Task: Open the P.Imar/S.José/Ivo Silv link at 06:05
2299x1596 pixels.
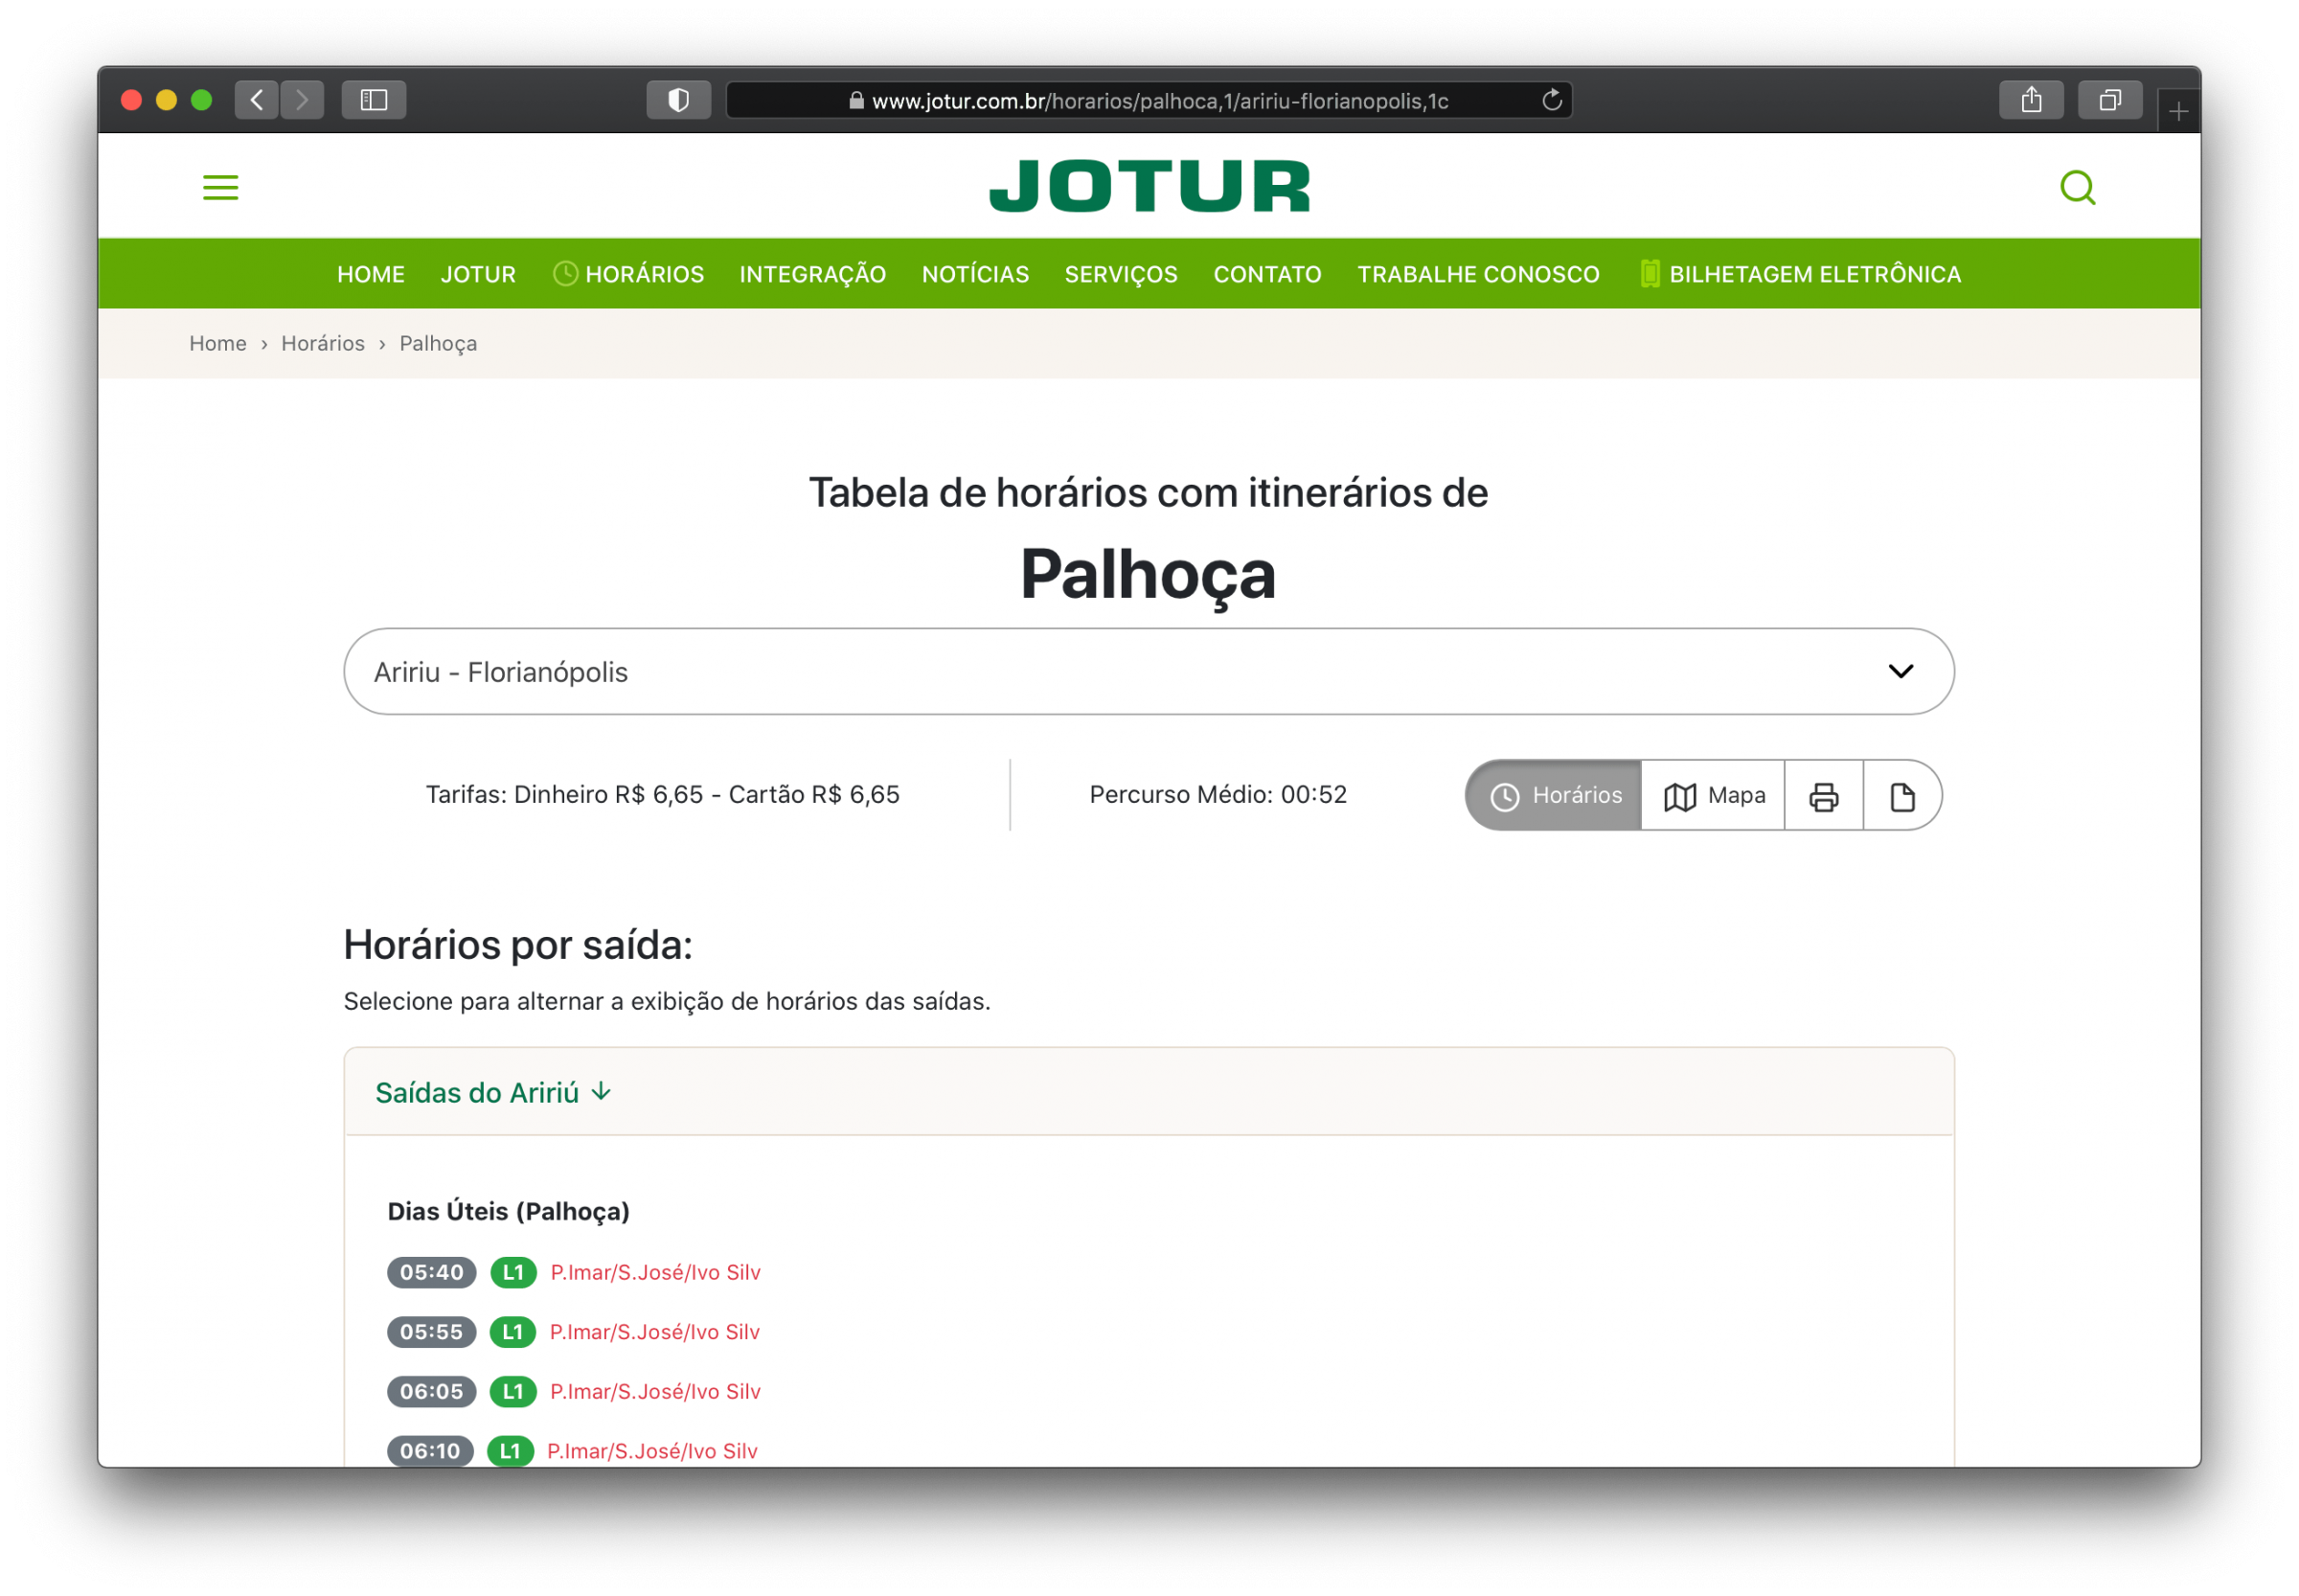Action: [656, 1391]
